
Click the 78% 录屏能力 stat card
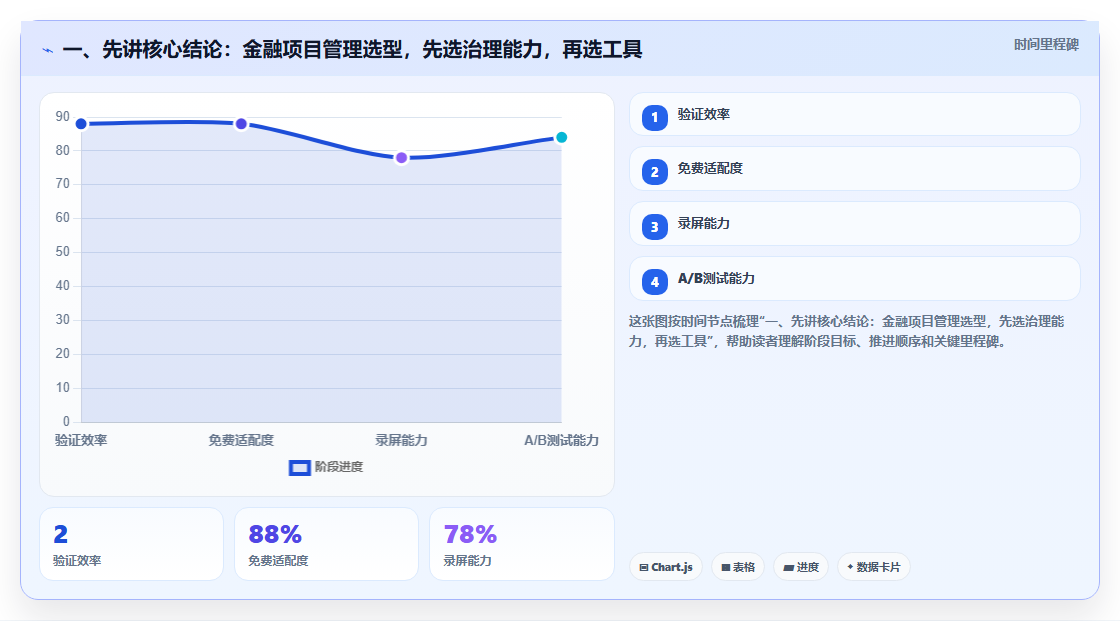[521, 545]
